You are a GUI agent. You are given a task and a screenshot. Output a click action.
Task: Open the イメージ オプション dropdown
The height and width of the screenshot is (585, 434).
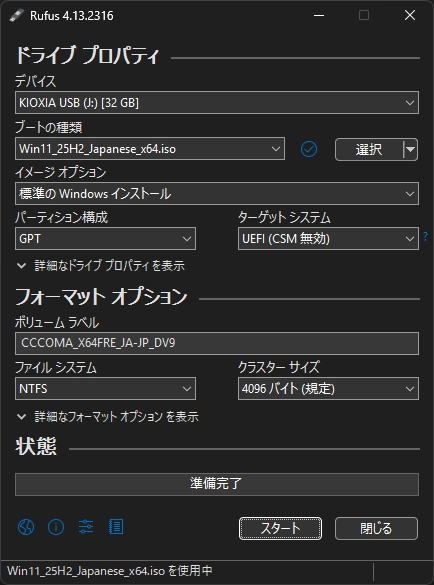coord(217,194)
